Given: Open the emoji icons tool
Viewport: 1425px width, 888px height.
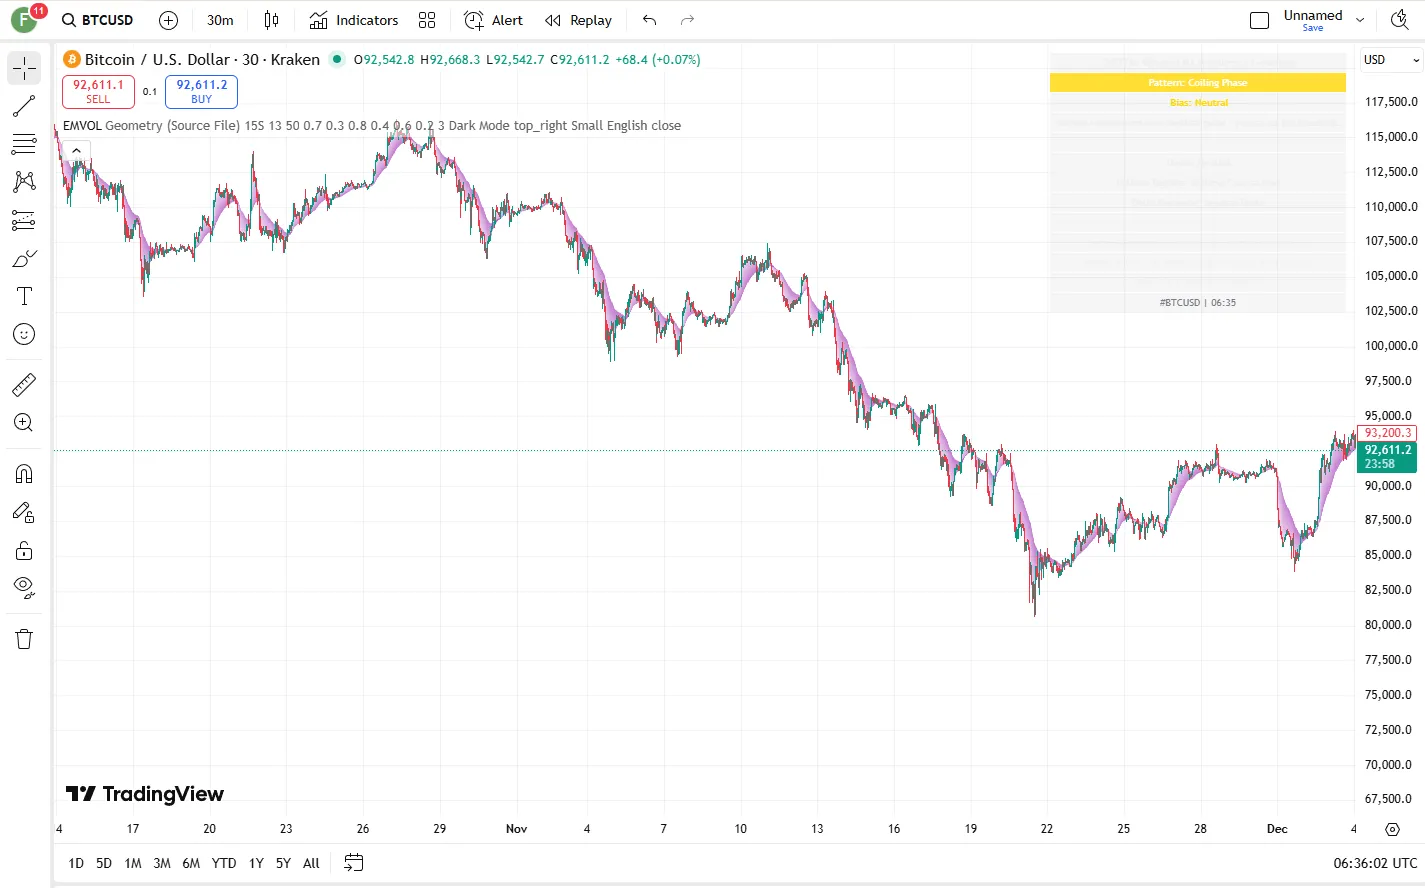Looking at the screenshot, I should click(x=24, y=334).
